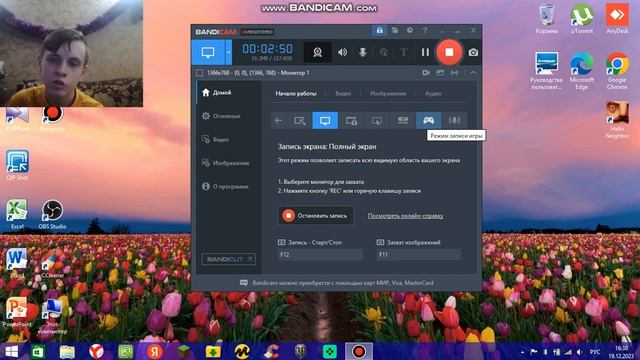Click the F12 record hotkey field

point(320,254)
